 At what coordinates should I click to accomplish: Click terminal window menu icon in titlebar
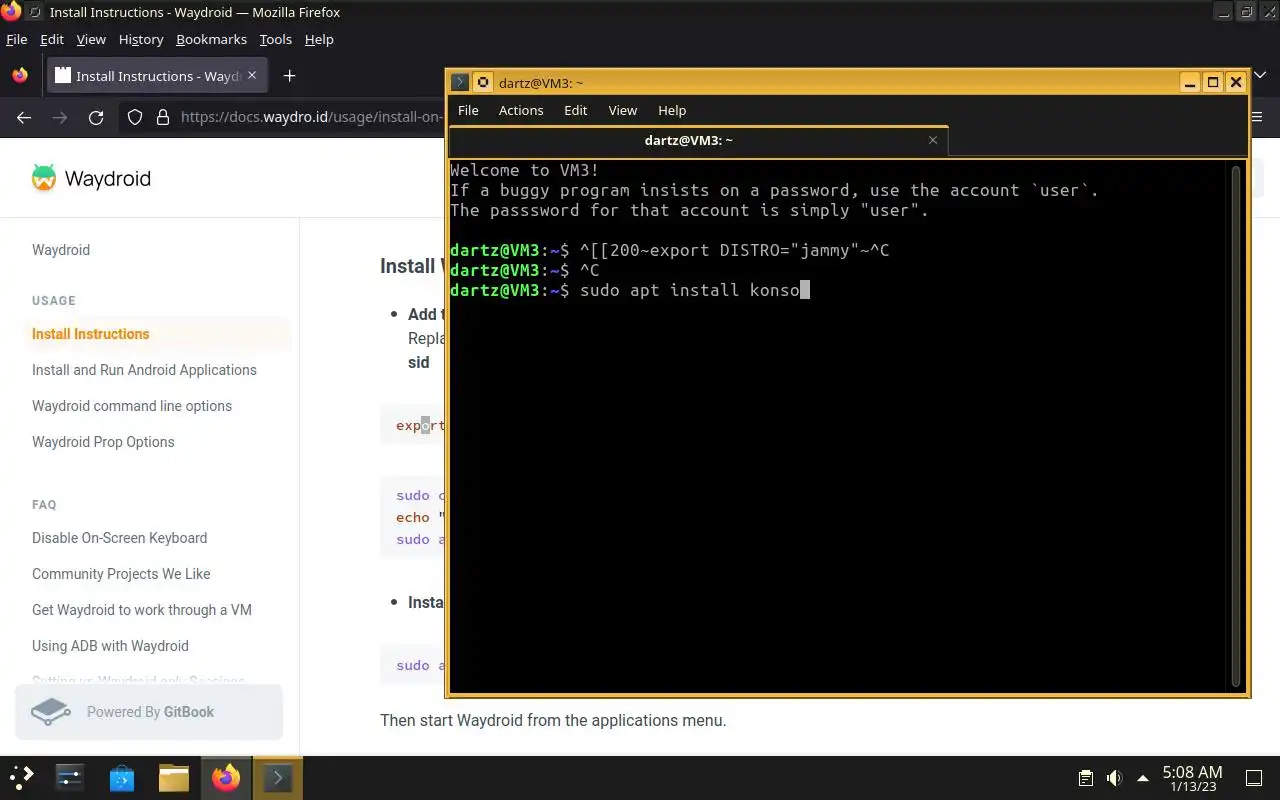(460, 83)
